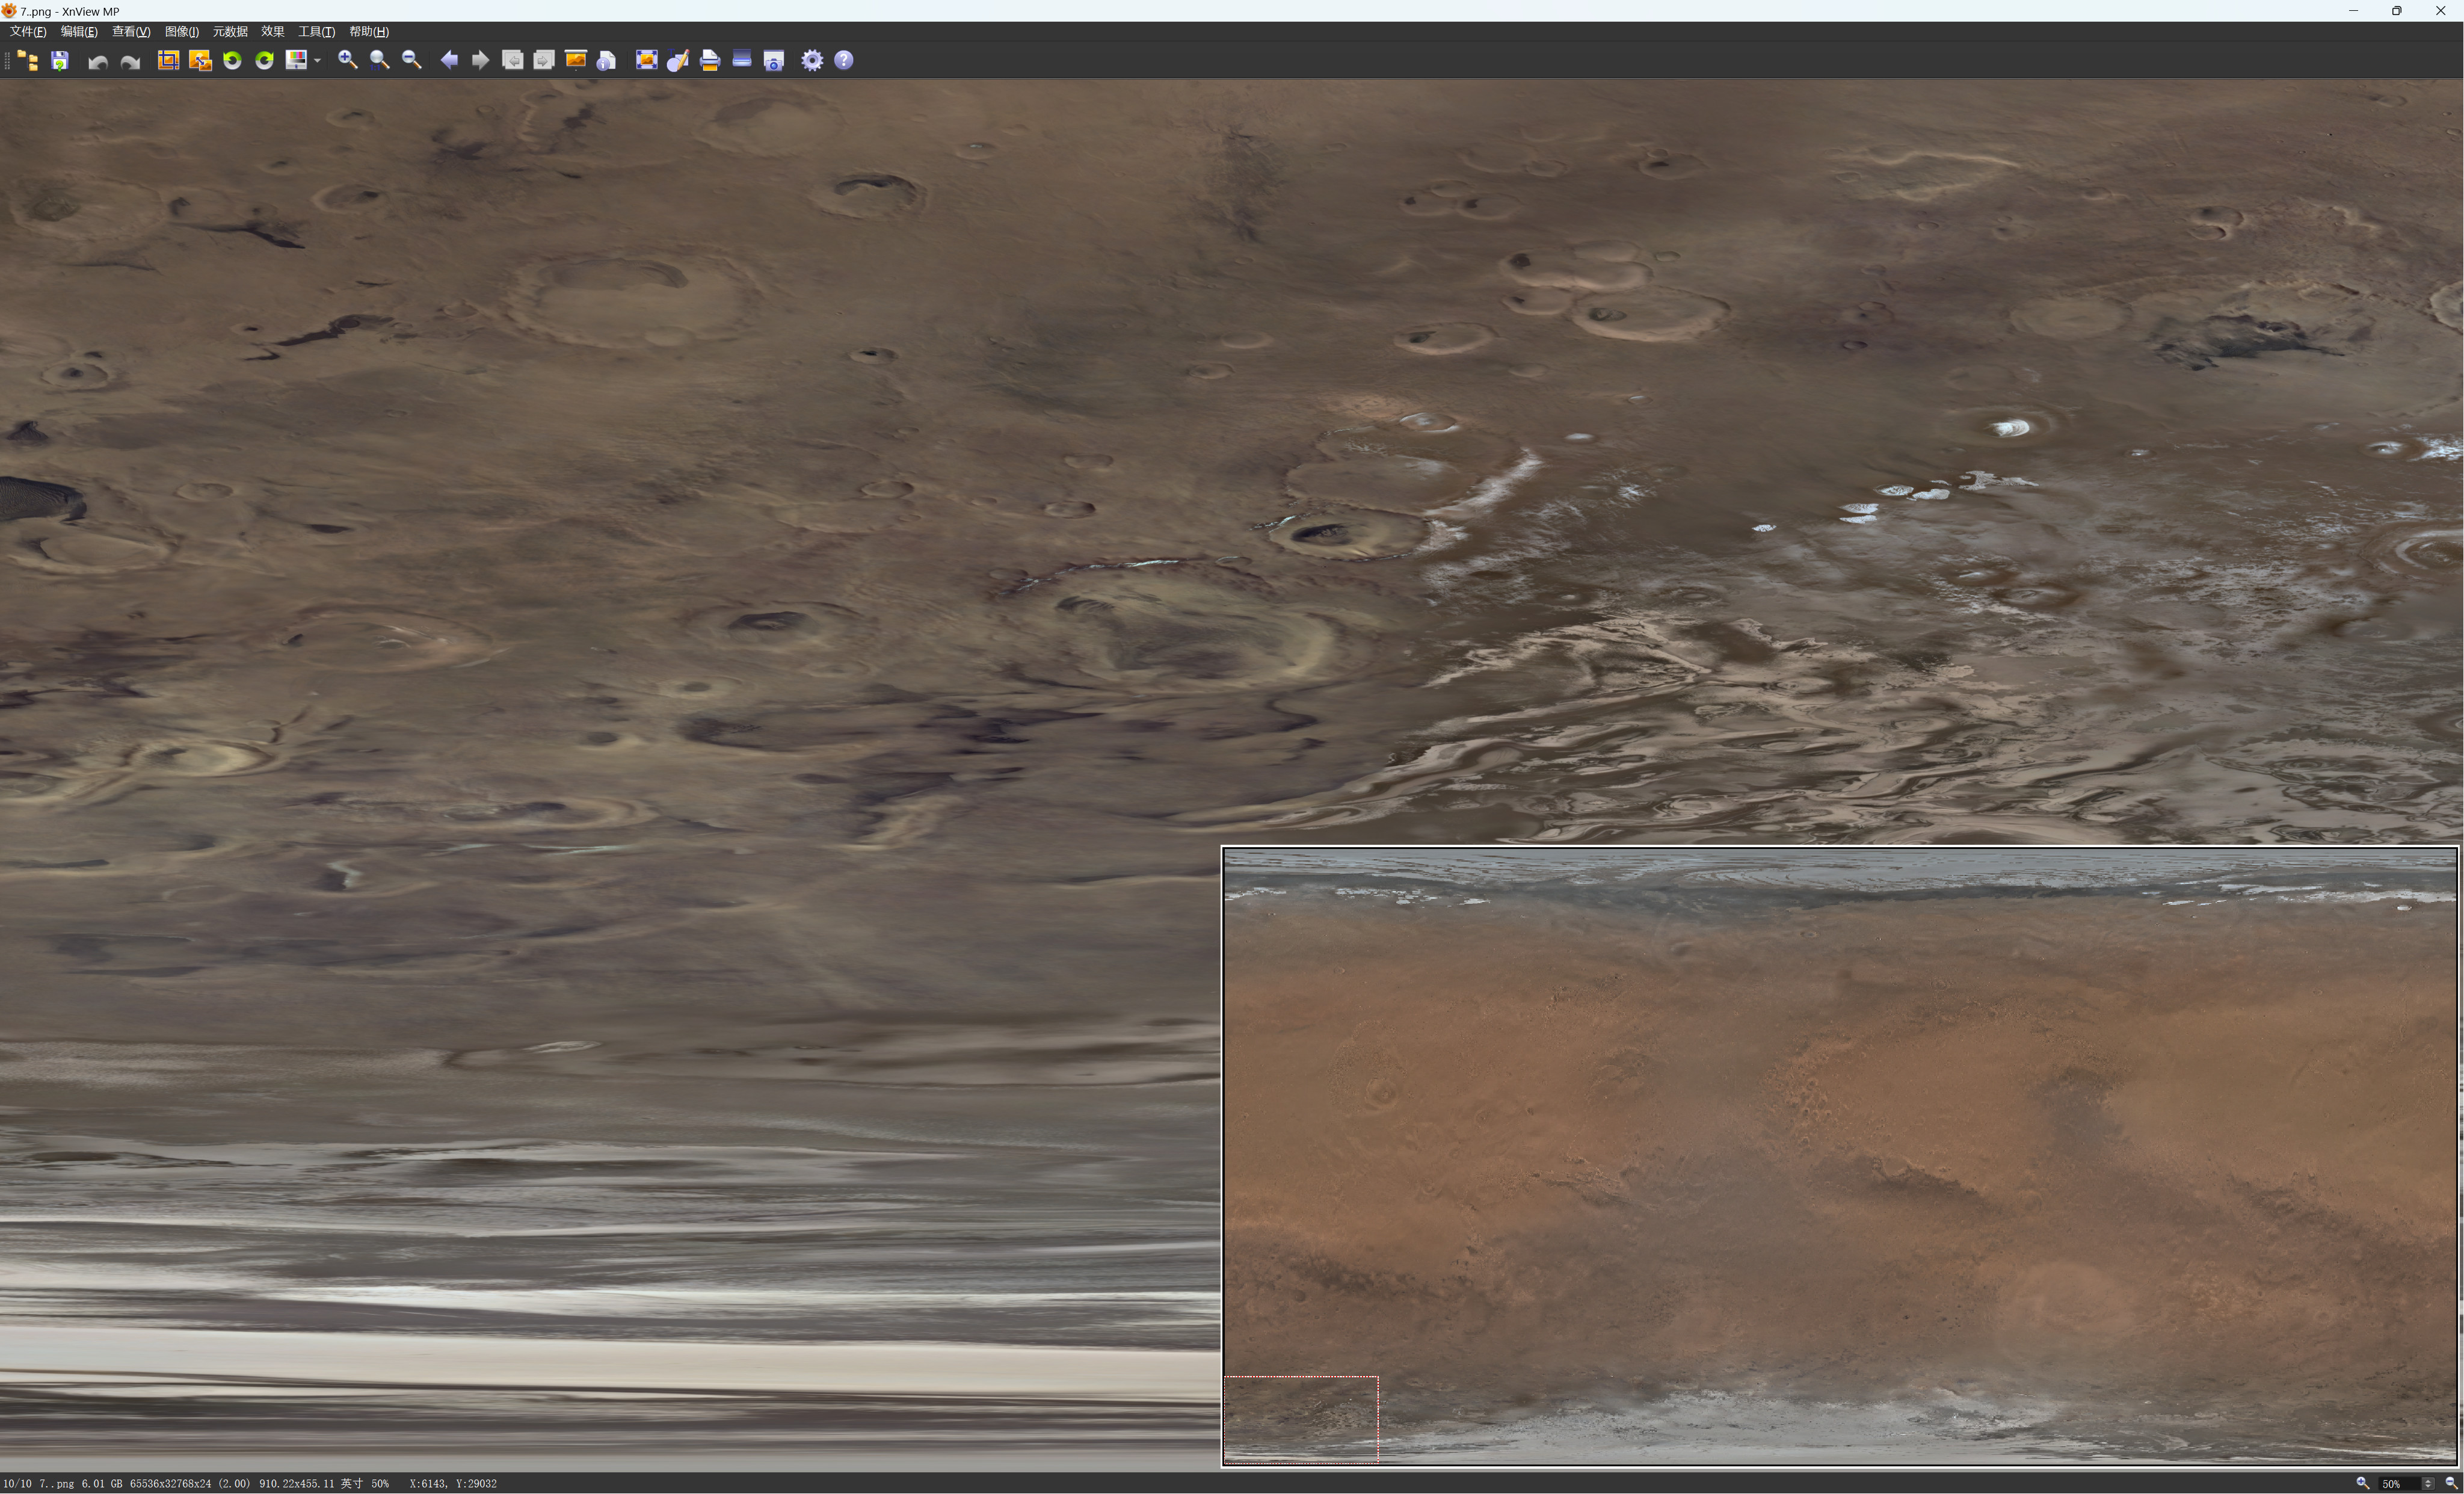Go to next file with right arrow
2464x1494 pixels.
click(481, 61)
